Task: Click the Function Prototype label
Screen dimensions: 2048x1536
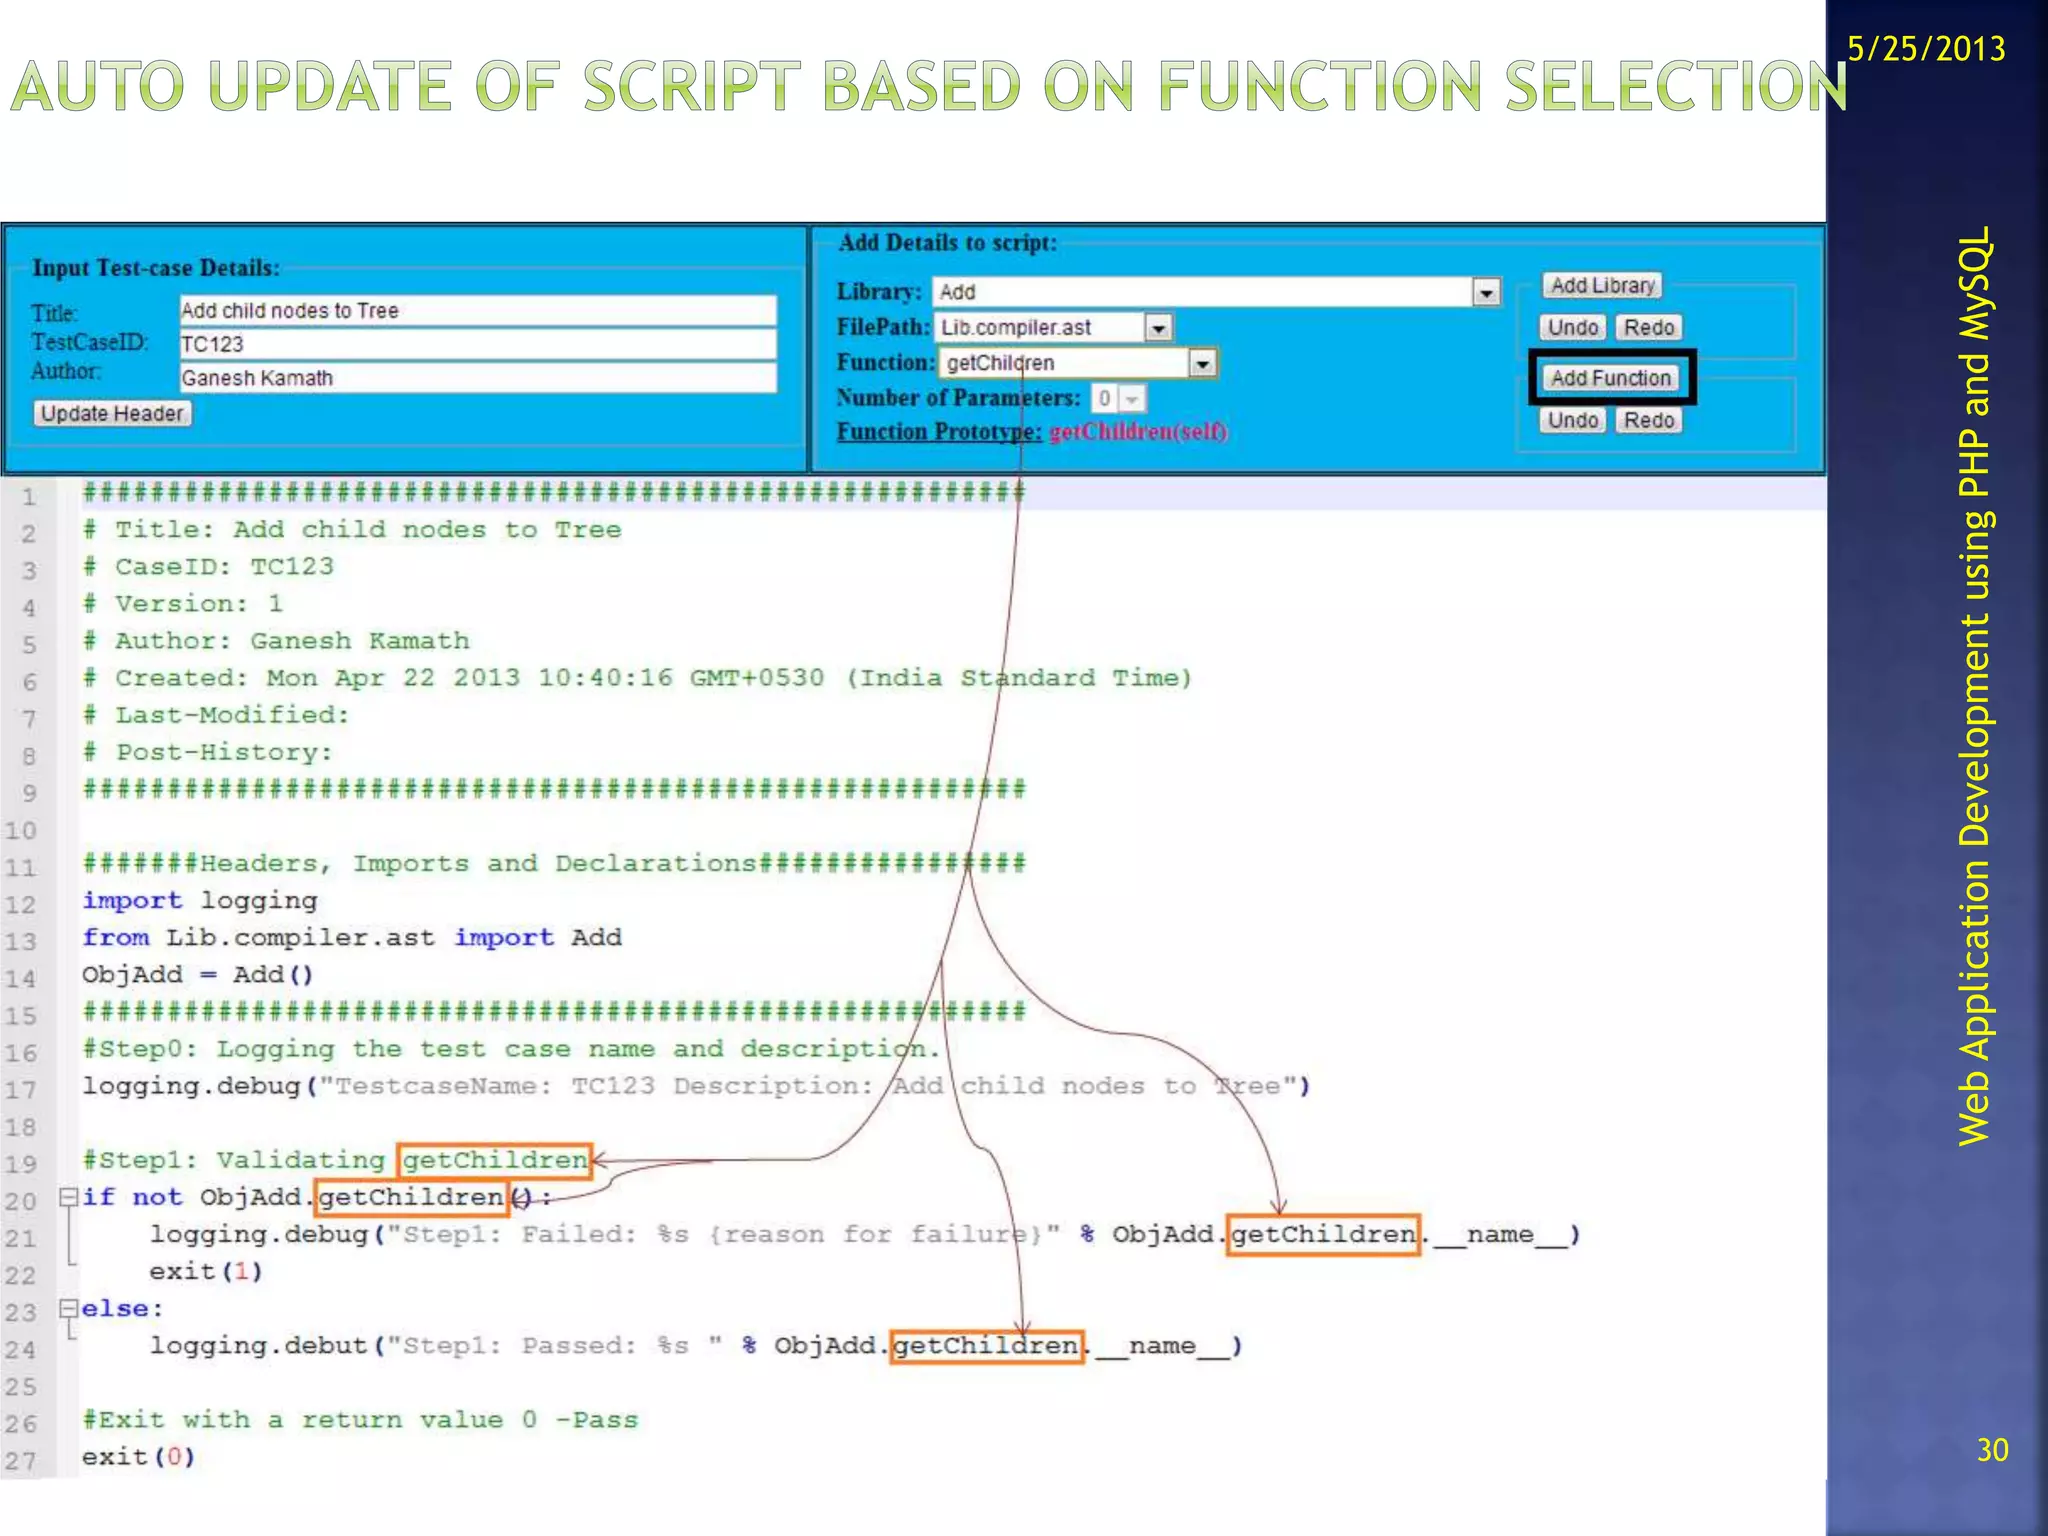Action: pyautogui.click(x=939, y=432)
